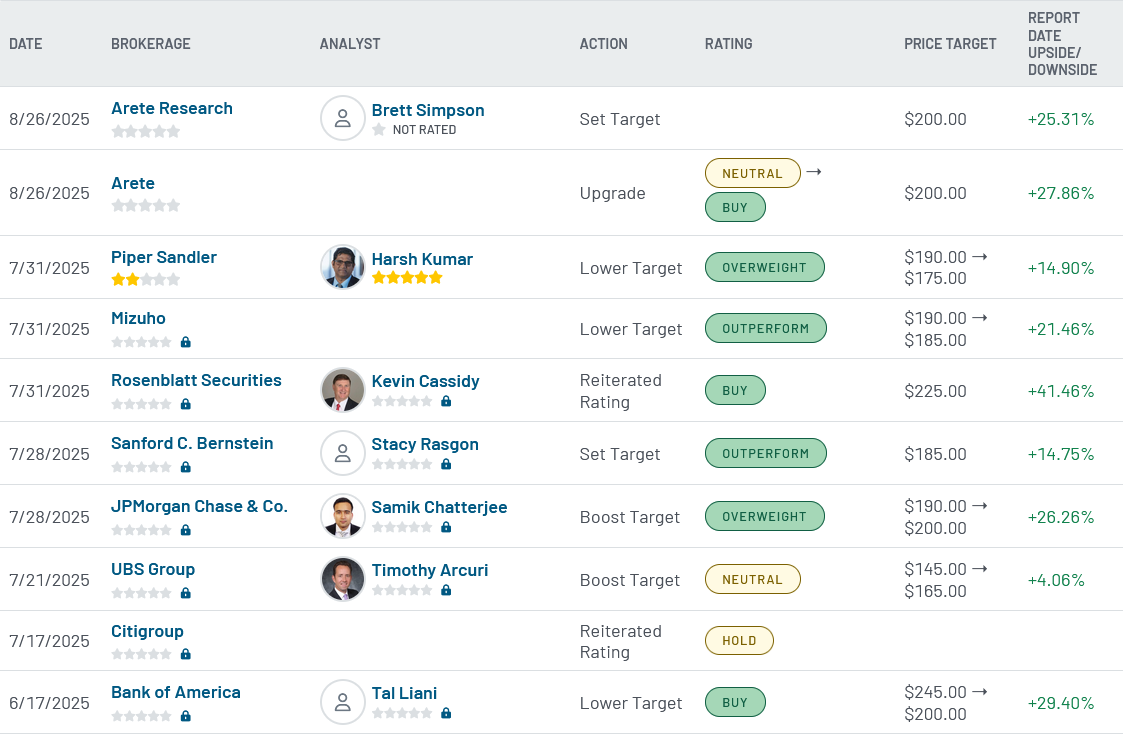The height and width of the screenshot is (740, 1123).
Task: Open Rosenblatt Securities brokerage page
Action: click(x=196, y=380)
